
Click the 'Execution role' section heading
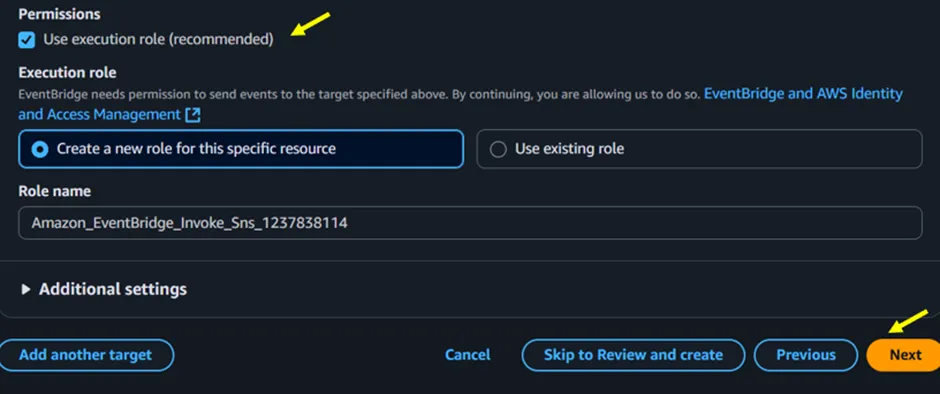tap(67, 73)
